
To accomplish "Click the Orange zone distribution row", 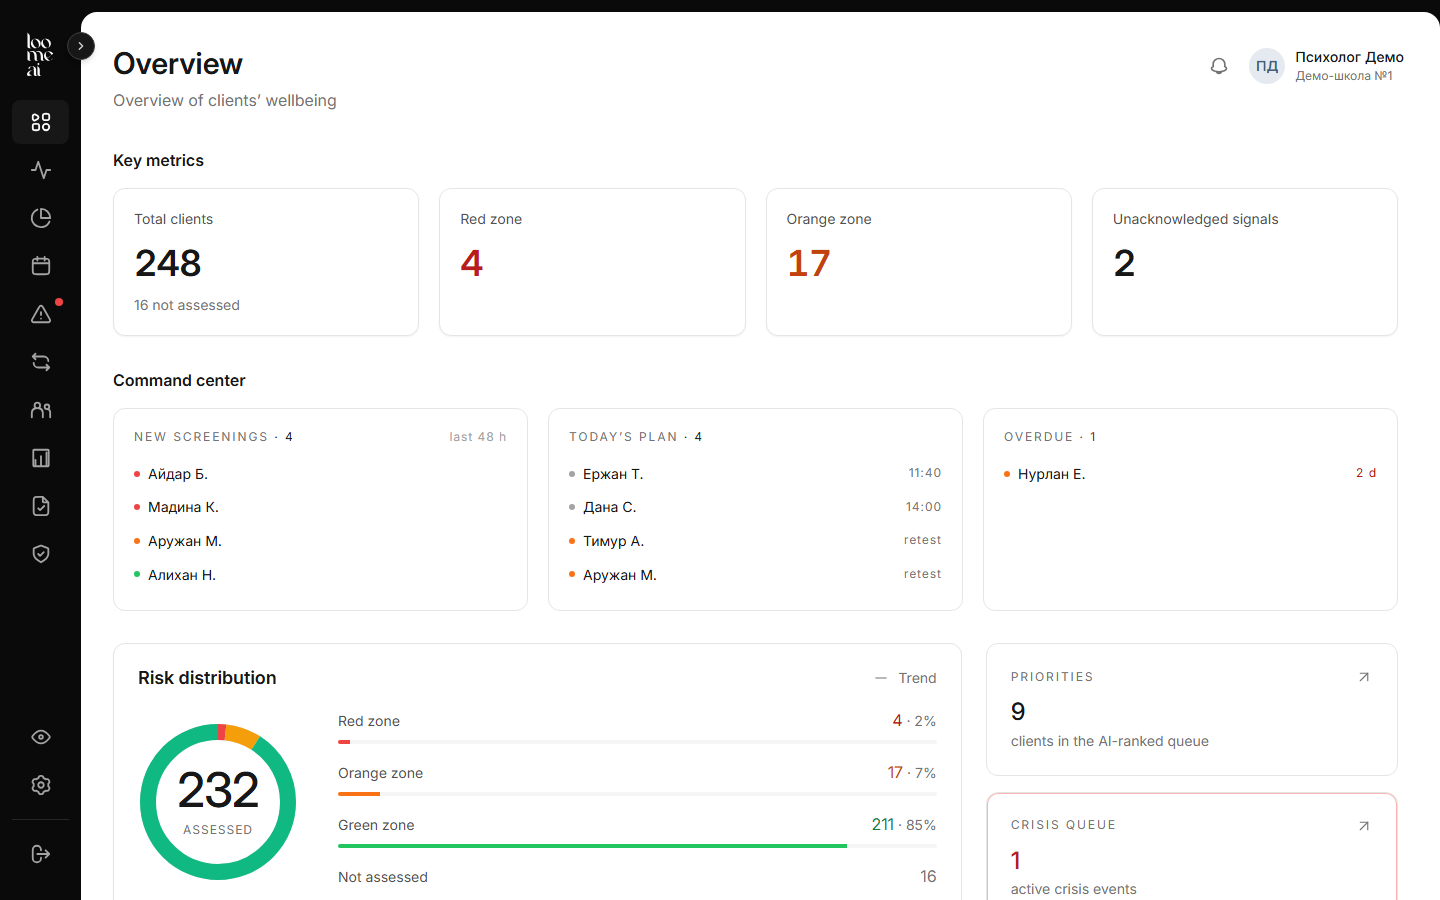I will [x=637, y=781].
